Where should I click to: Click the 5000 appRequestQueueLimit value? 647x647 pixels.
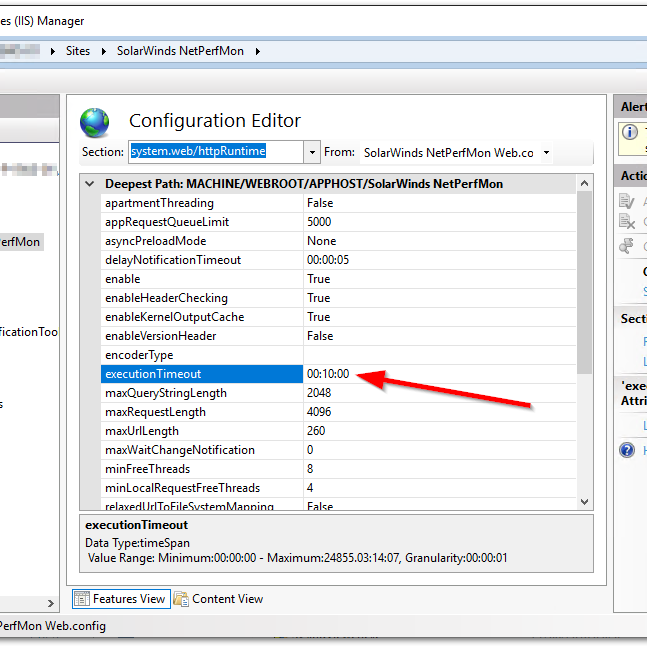[x=319, y=222]
